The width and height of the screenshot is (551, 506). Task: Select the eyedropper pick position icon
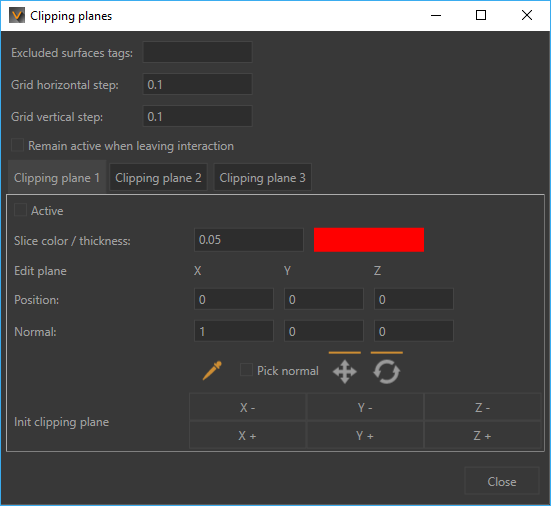pos(212,371)
